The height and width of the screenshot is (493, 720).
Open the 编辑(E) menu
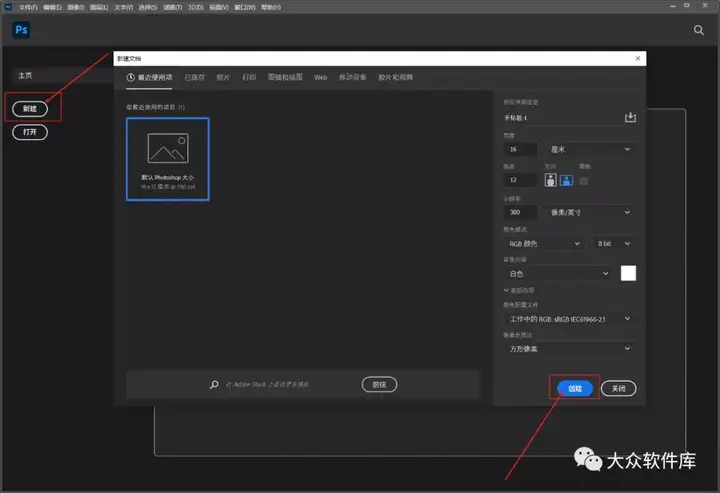pos(52,7)
